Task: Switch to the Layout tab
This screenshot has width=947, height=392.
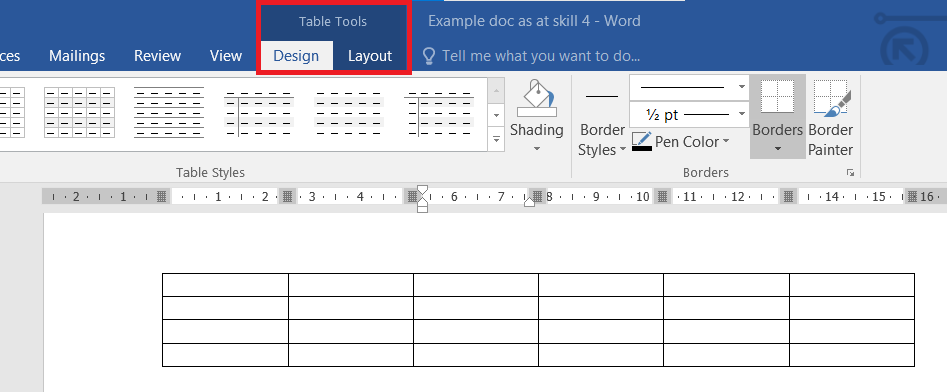Action: point(370,56)
